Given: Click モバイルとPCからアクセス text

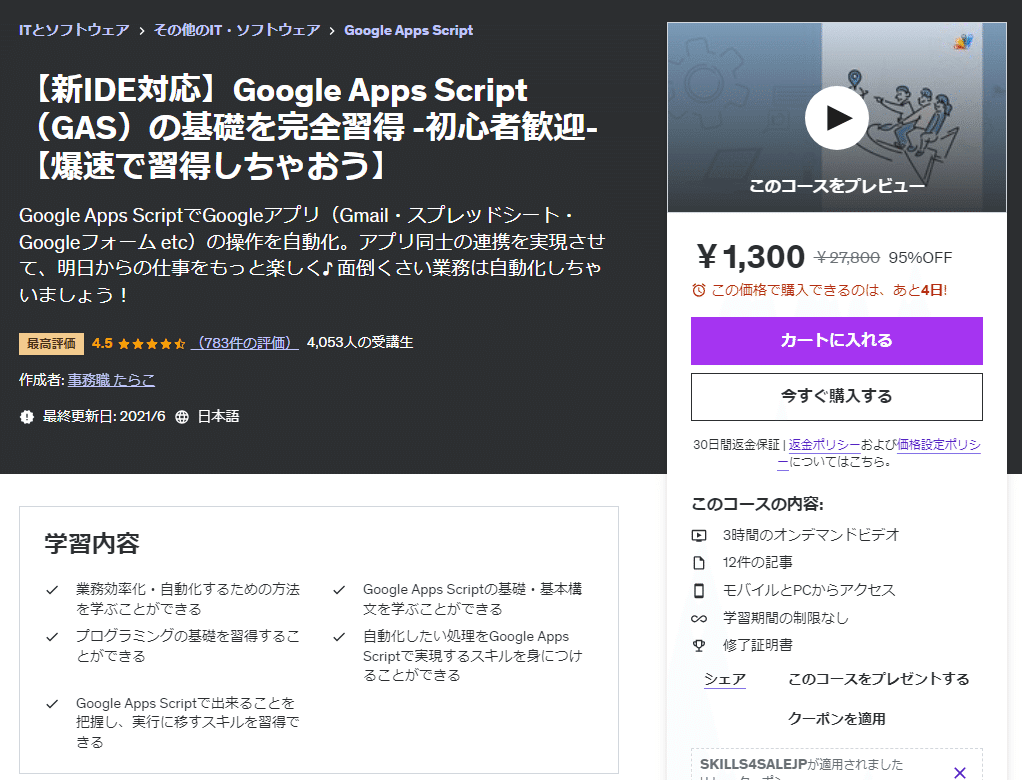Looking at the screenshot, I should [809, 590].
